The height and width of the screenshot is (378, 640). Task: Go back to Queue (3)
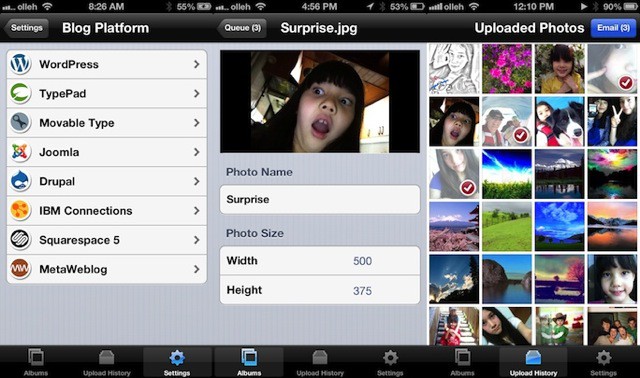pos(242,28)
